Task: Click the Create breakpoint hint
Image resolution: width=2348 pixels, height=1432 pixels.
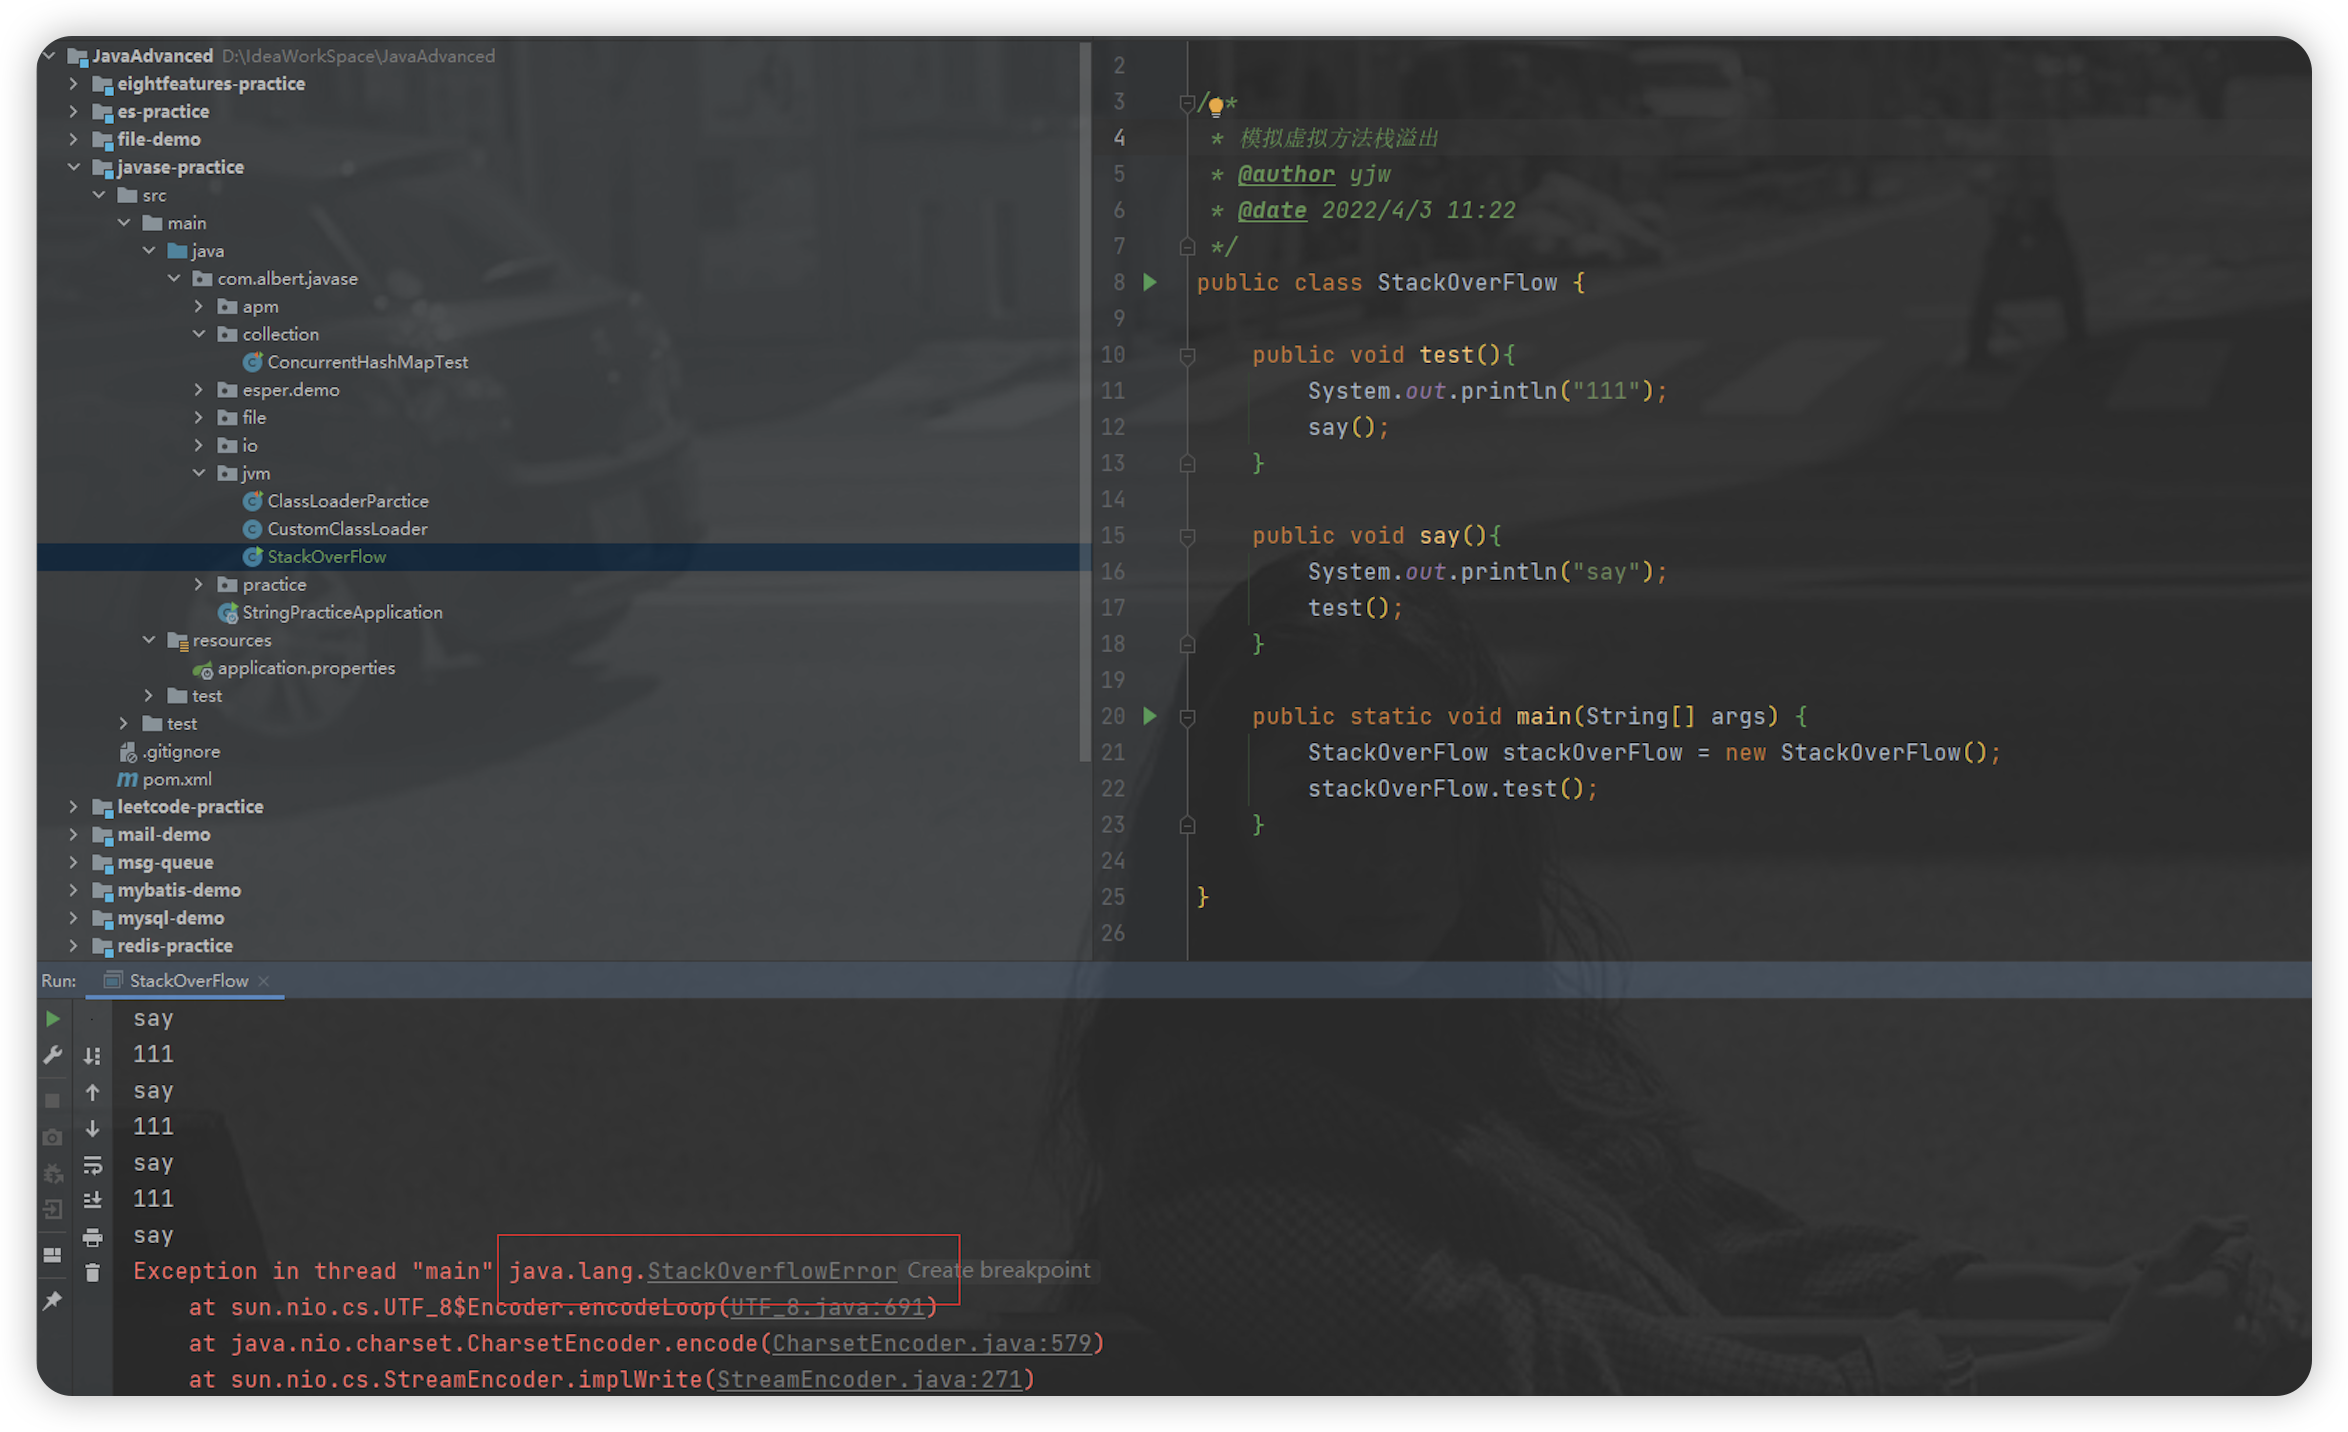Action: (998, 1270)
